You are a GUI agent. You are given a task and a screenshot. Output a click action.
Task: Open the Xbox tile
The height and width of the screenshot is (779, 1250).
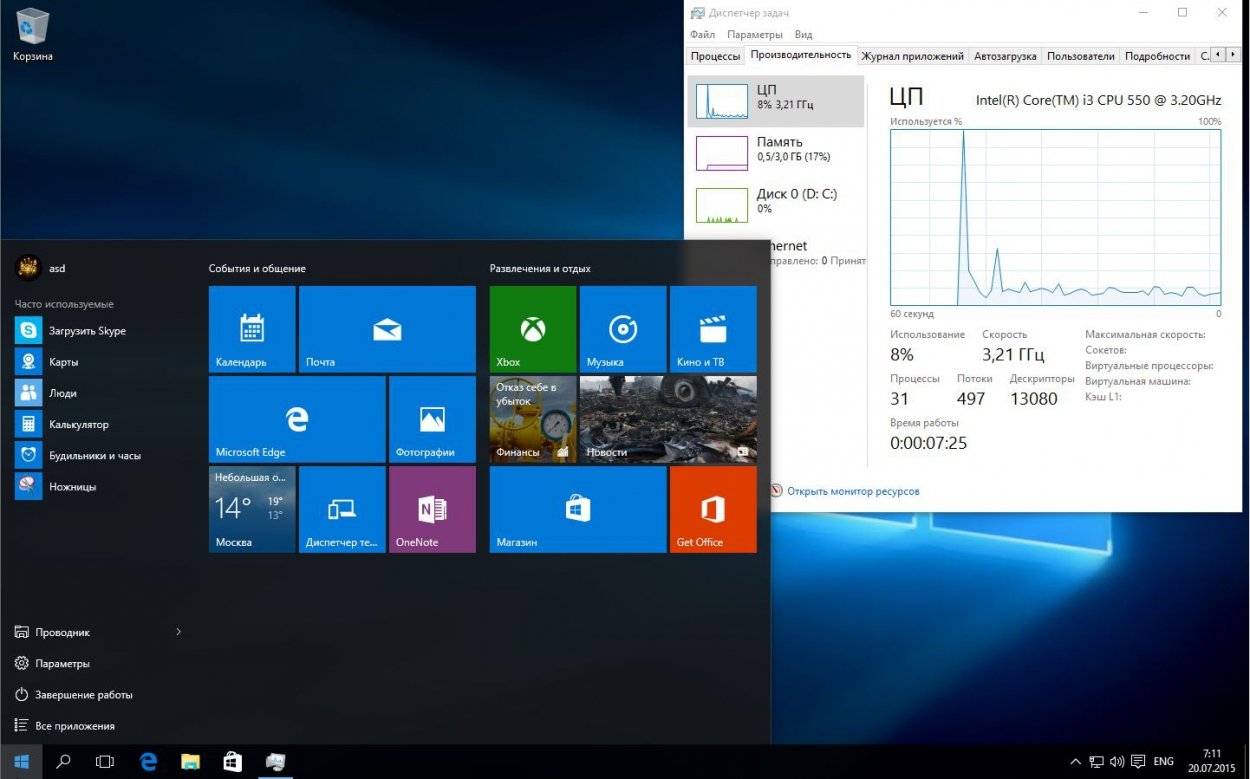click(532, 329)
